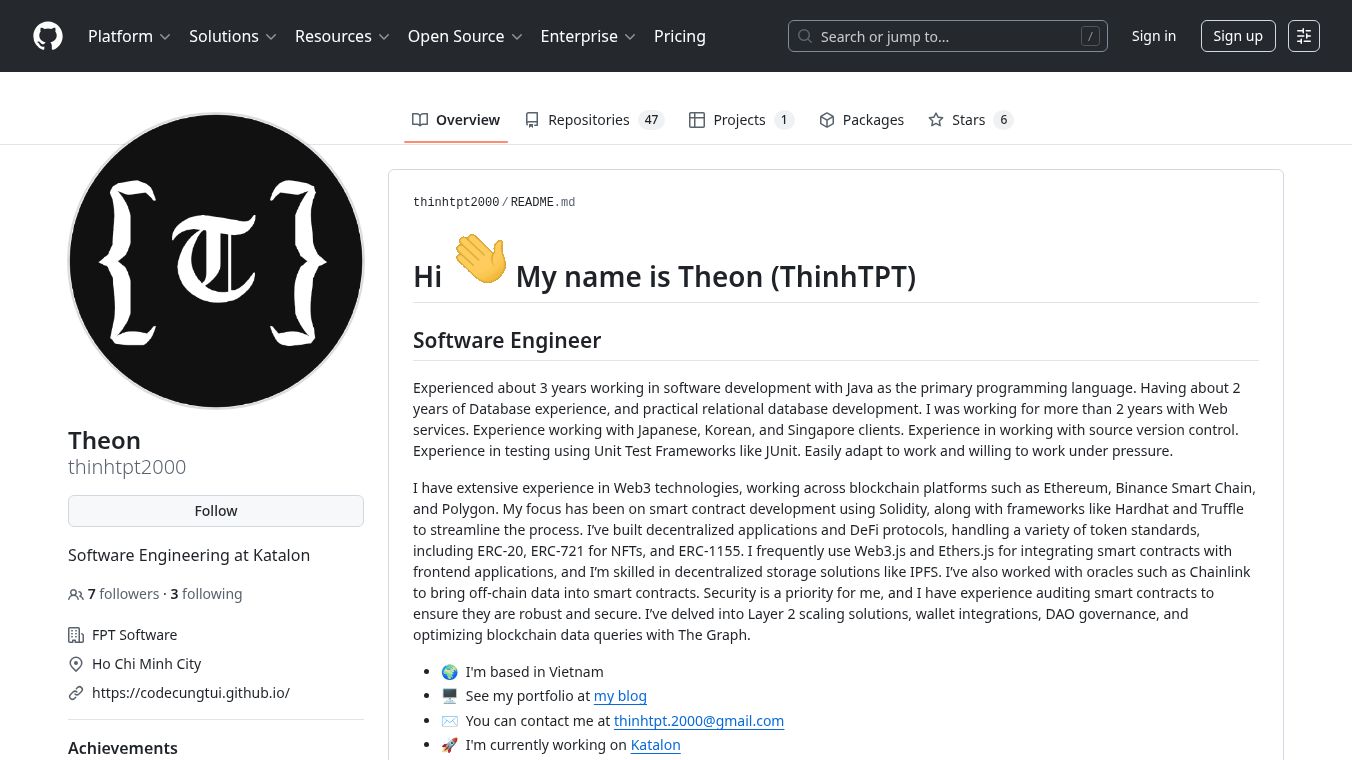Viewport: 1352px width, 760px height.
Task: Click the Search or jump to field
Action: click(947, 37)
